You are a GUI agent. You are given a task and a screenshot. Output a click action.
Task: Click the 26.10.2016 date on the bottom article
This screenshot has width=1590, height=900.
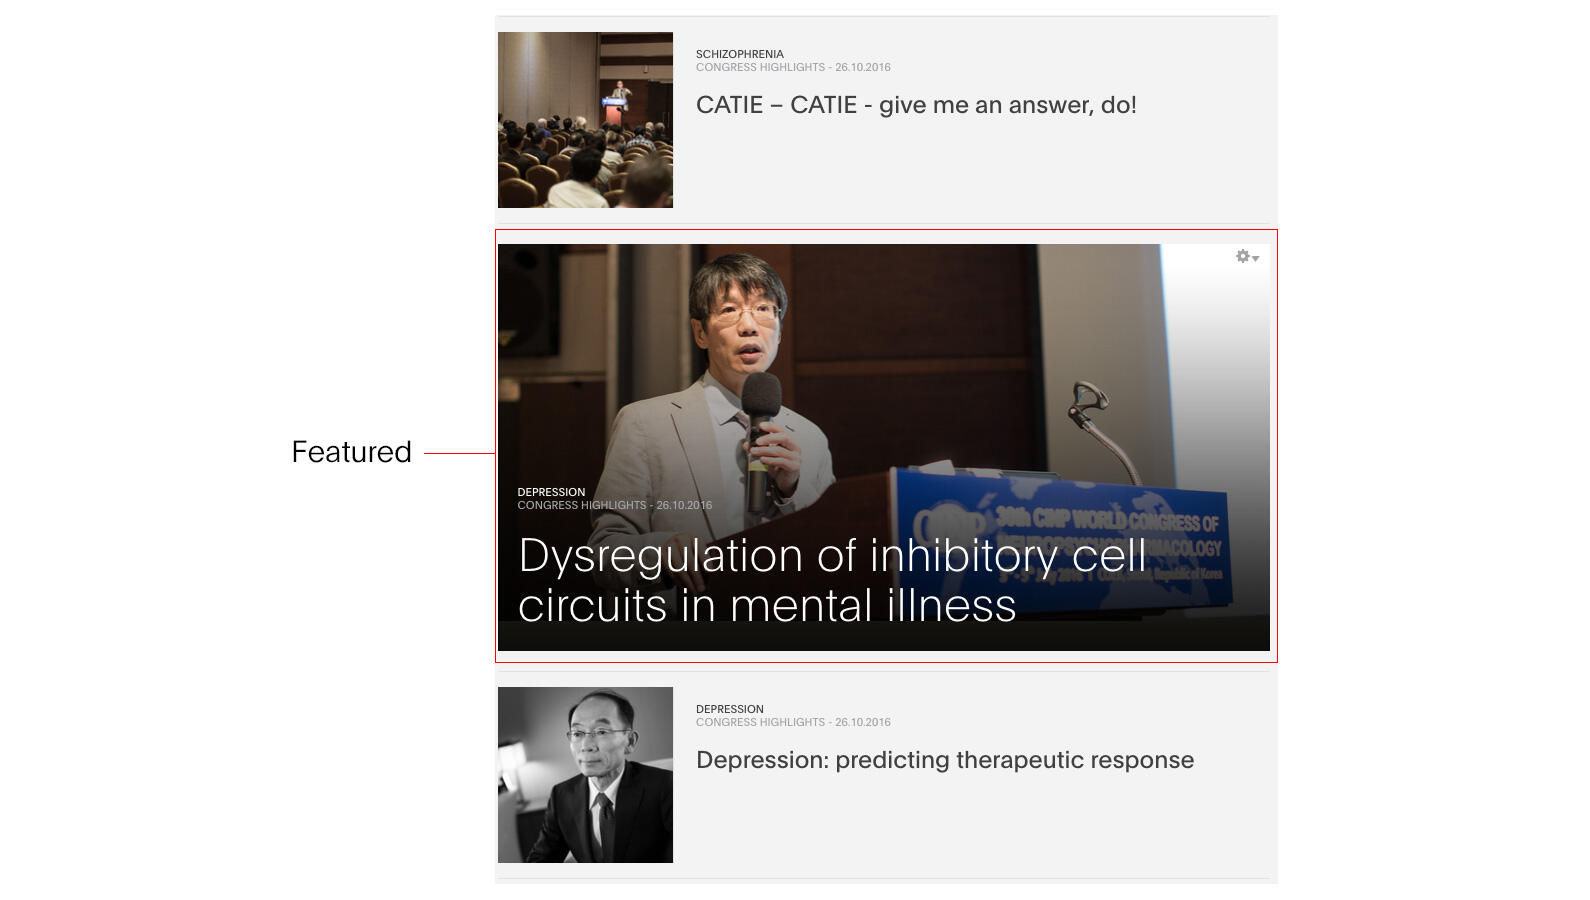863,723
